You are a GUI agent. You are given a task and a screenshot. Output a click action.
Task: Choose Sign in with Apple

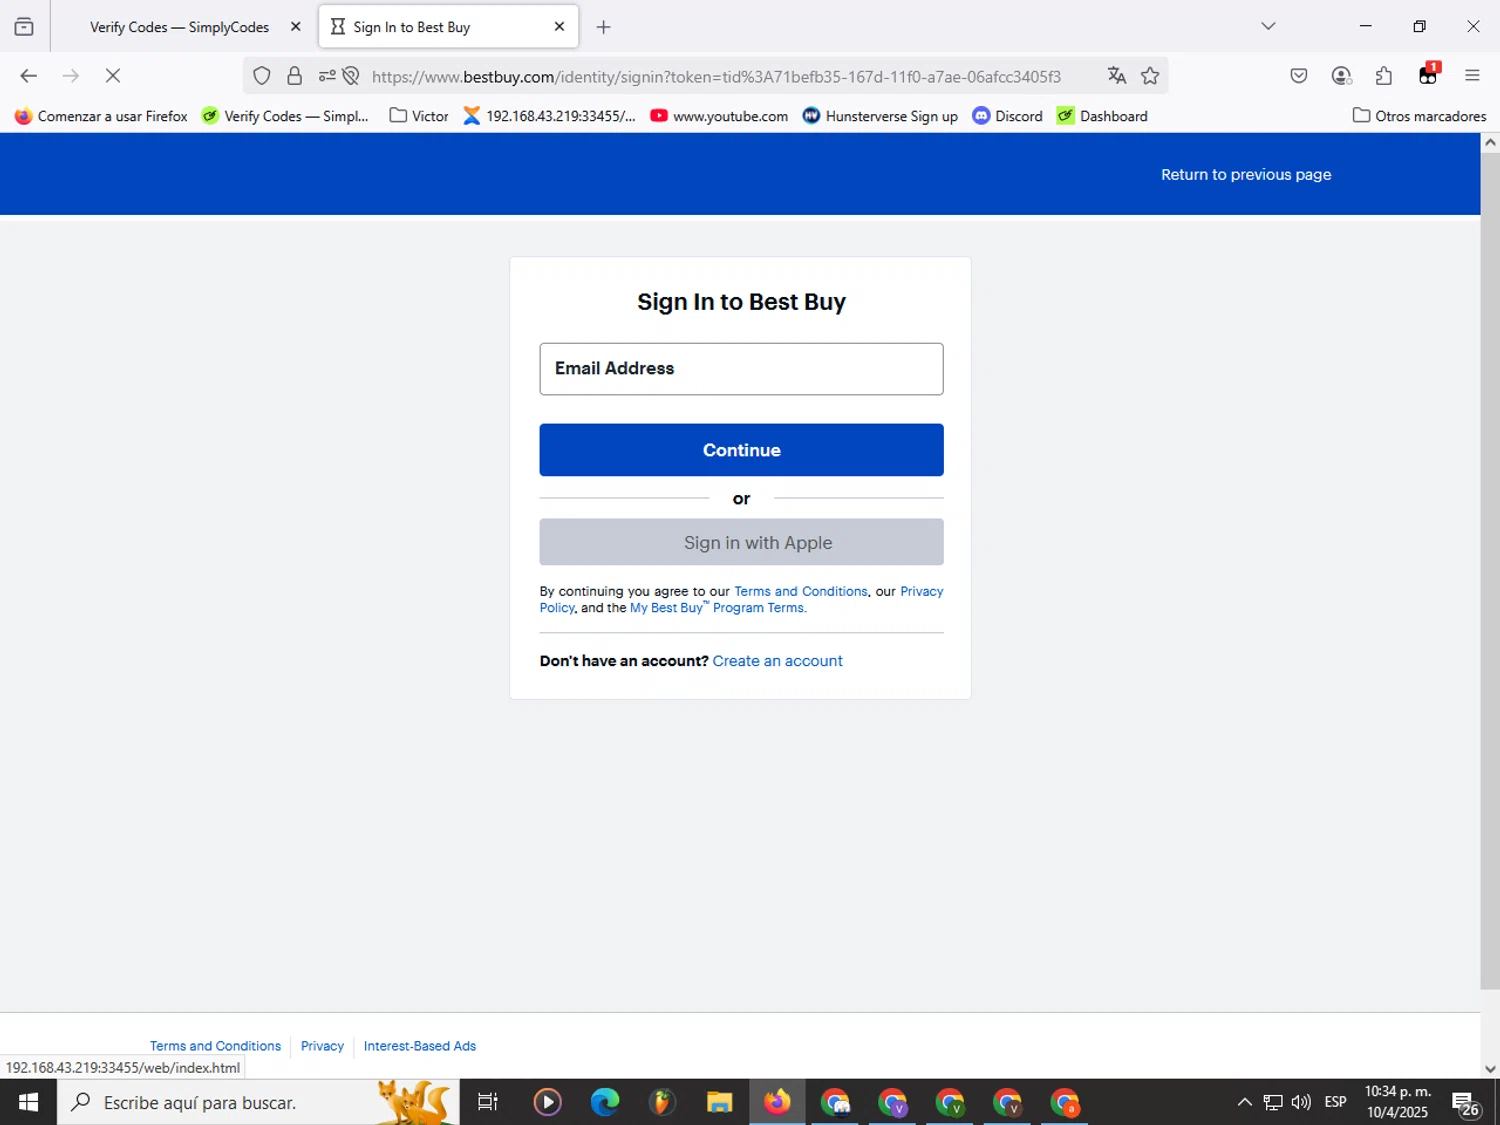[741, 542]
